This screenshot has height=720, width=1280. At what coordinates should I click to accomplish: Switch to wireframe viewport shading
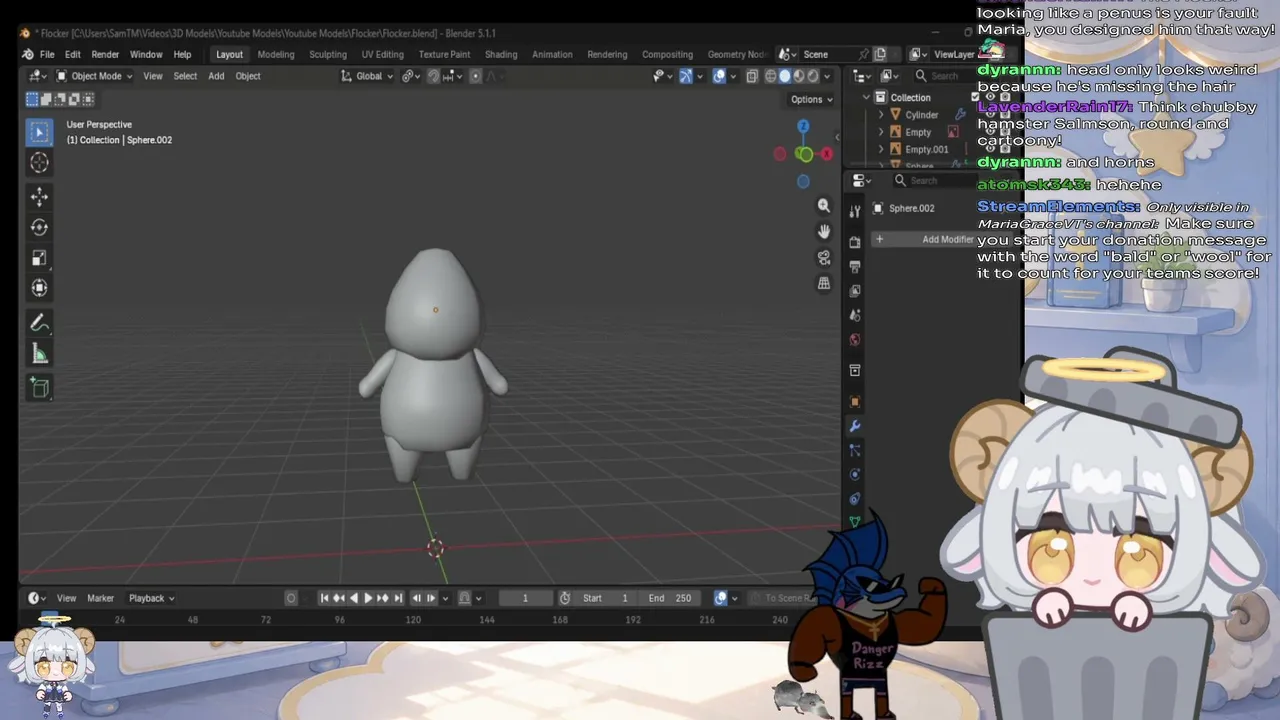coord(771,76)
